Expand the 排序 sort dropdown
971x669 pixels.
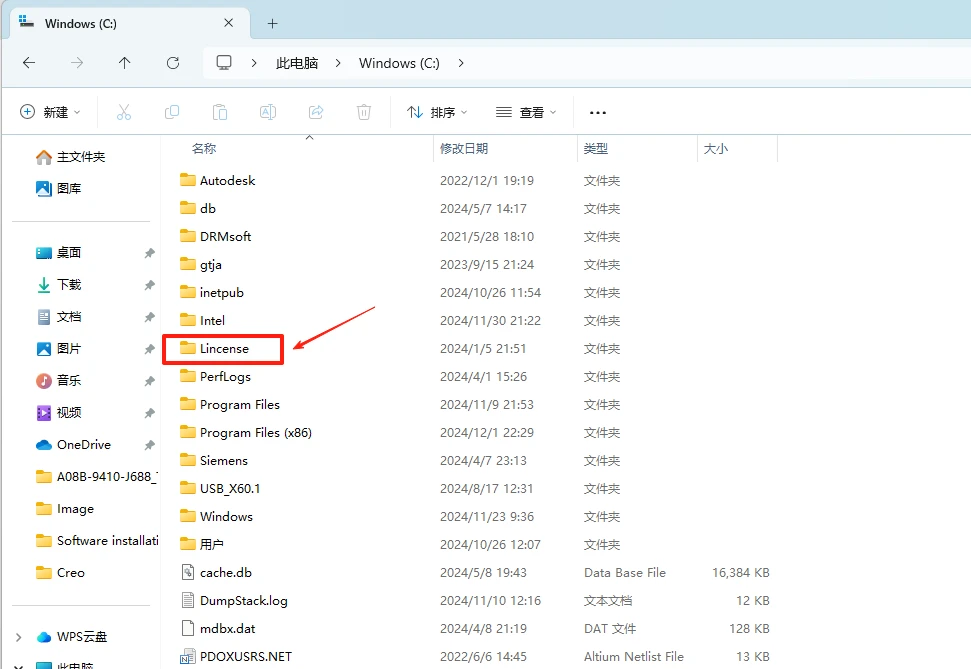point(436,112)
